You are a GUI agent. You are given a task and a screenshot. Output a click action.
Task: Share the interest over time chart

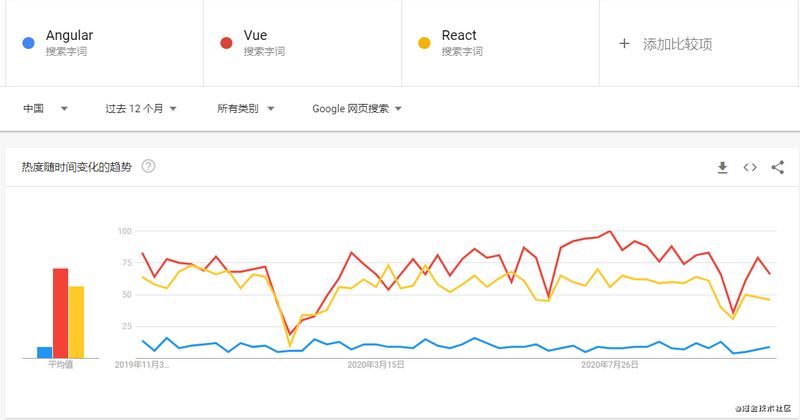click(x=778, y=167)
